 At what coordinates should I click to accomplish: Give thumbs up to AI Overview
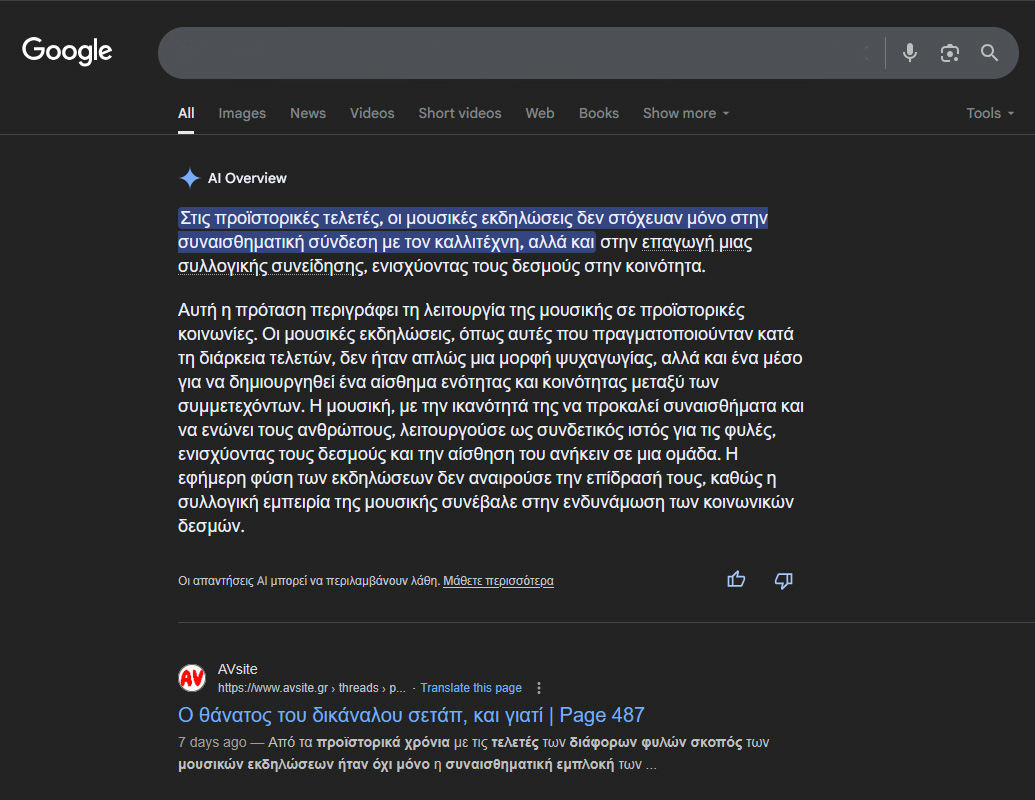pos(737,579)
